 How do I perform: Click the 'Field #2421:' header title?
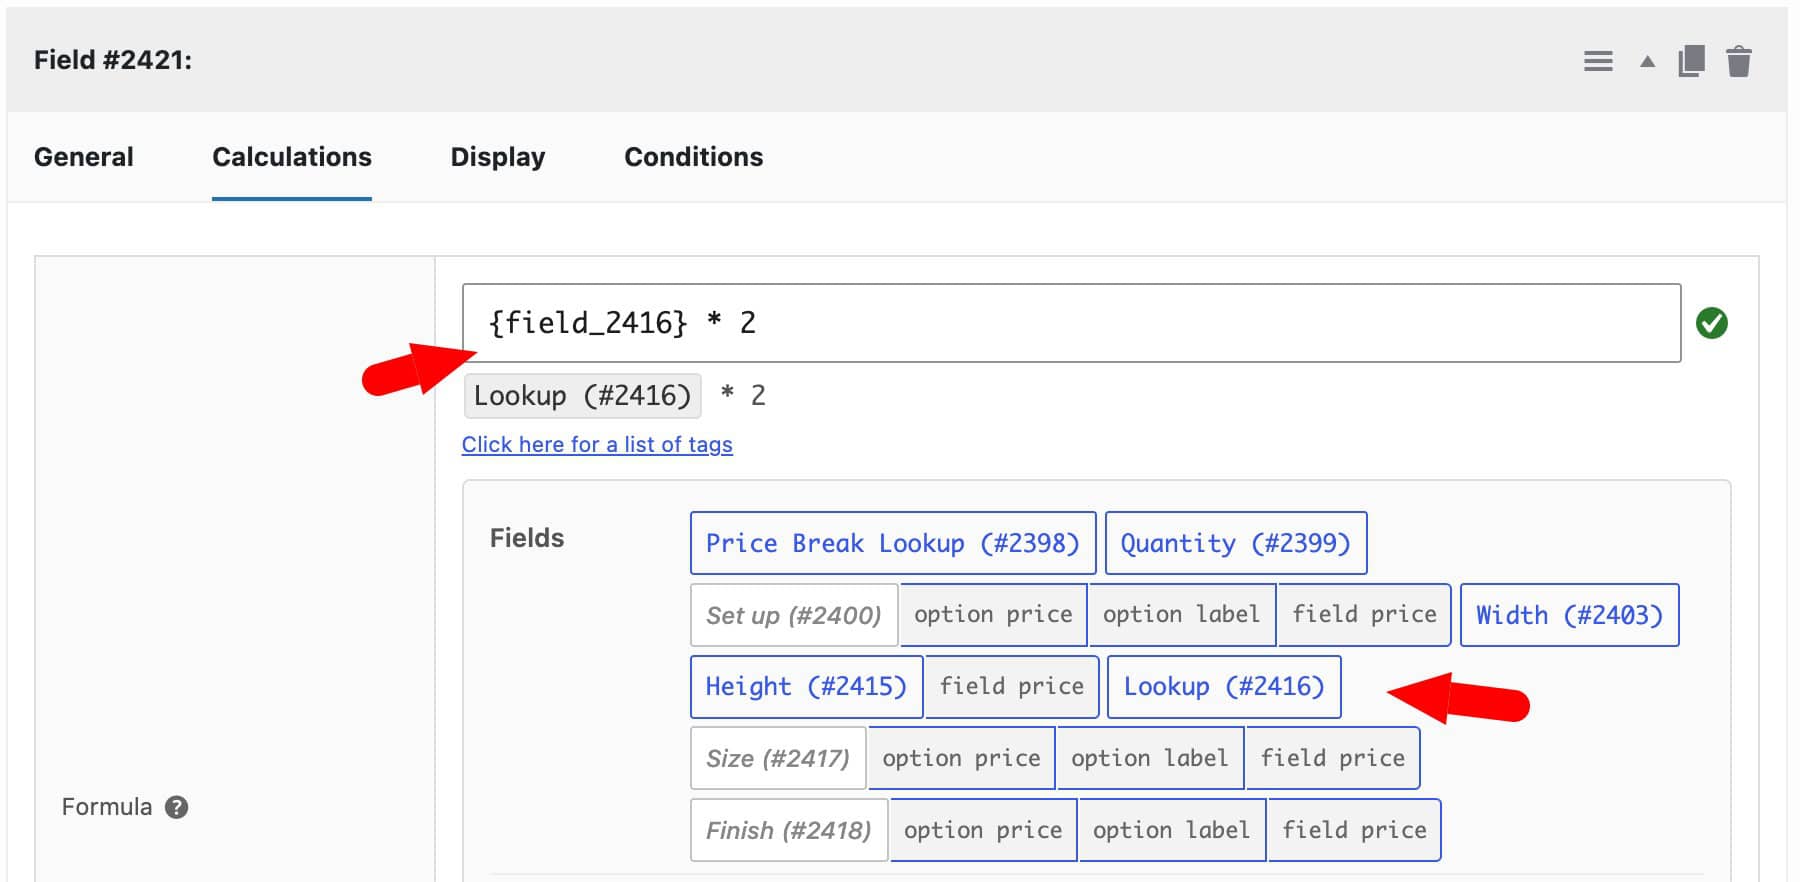[x=113, y=60]
